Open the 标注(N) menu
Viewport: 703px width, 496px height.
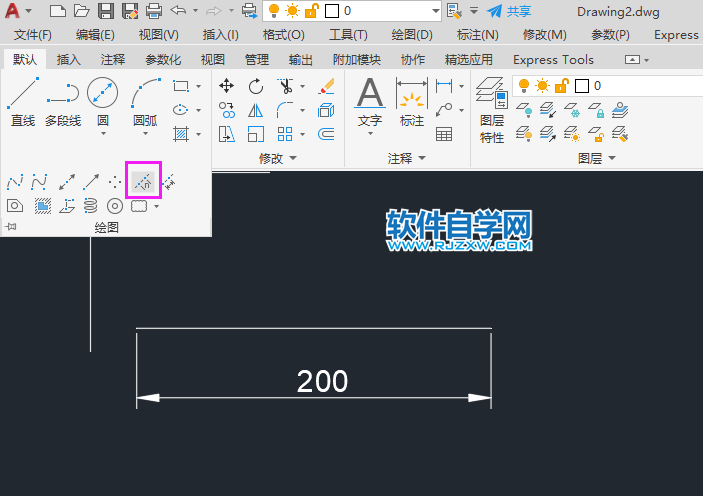477,35
